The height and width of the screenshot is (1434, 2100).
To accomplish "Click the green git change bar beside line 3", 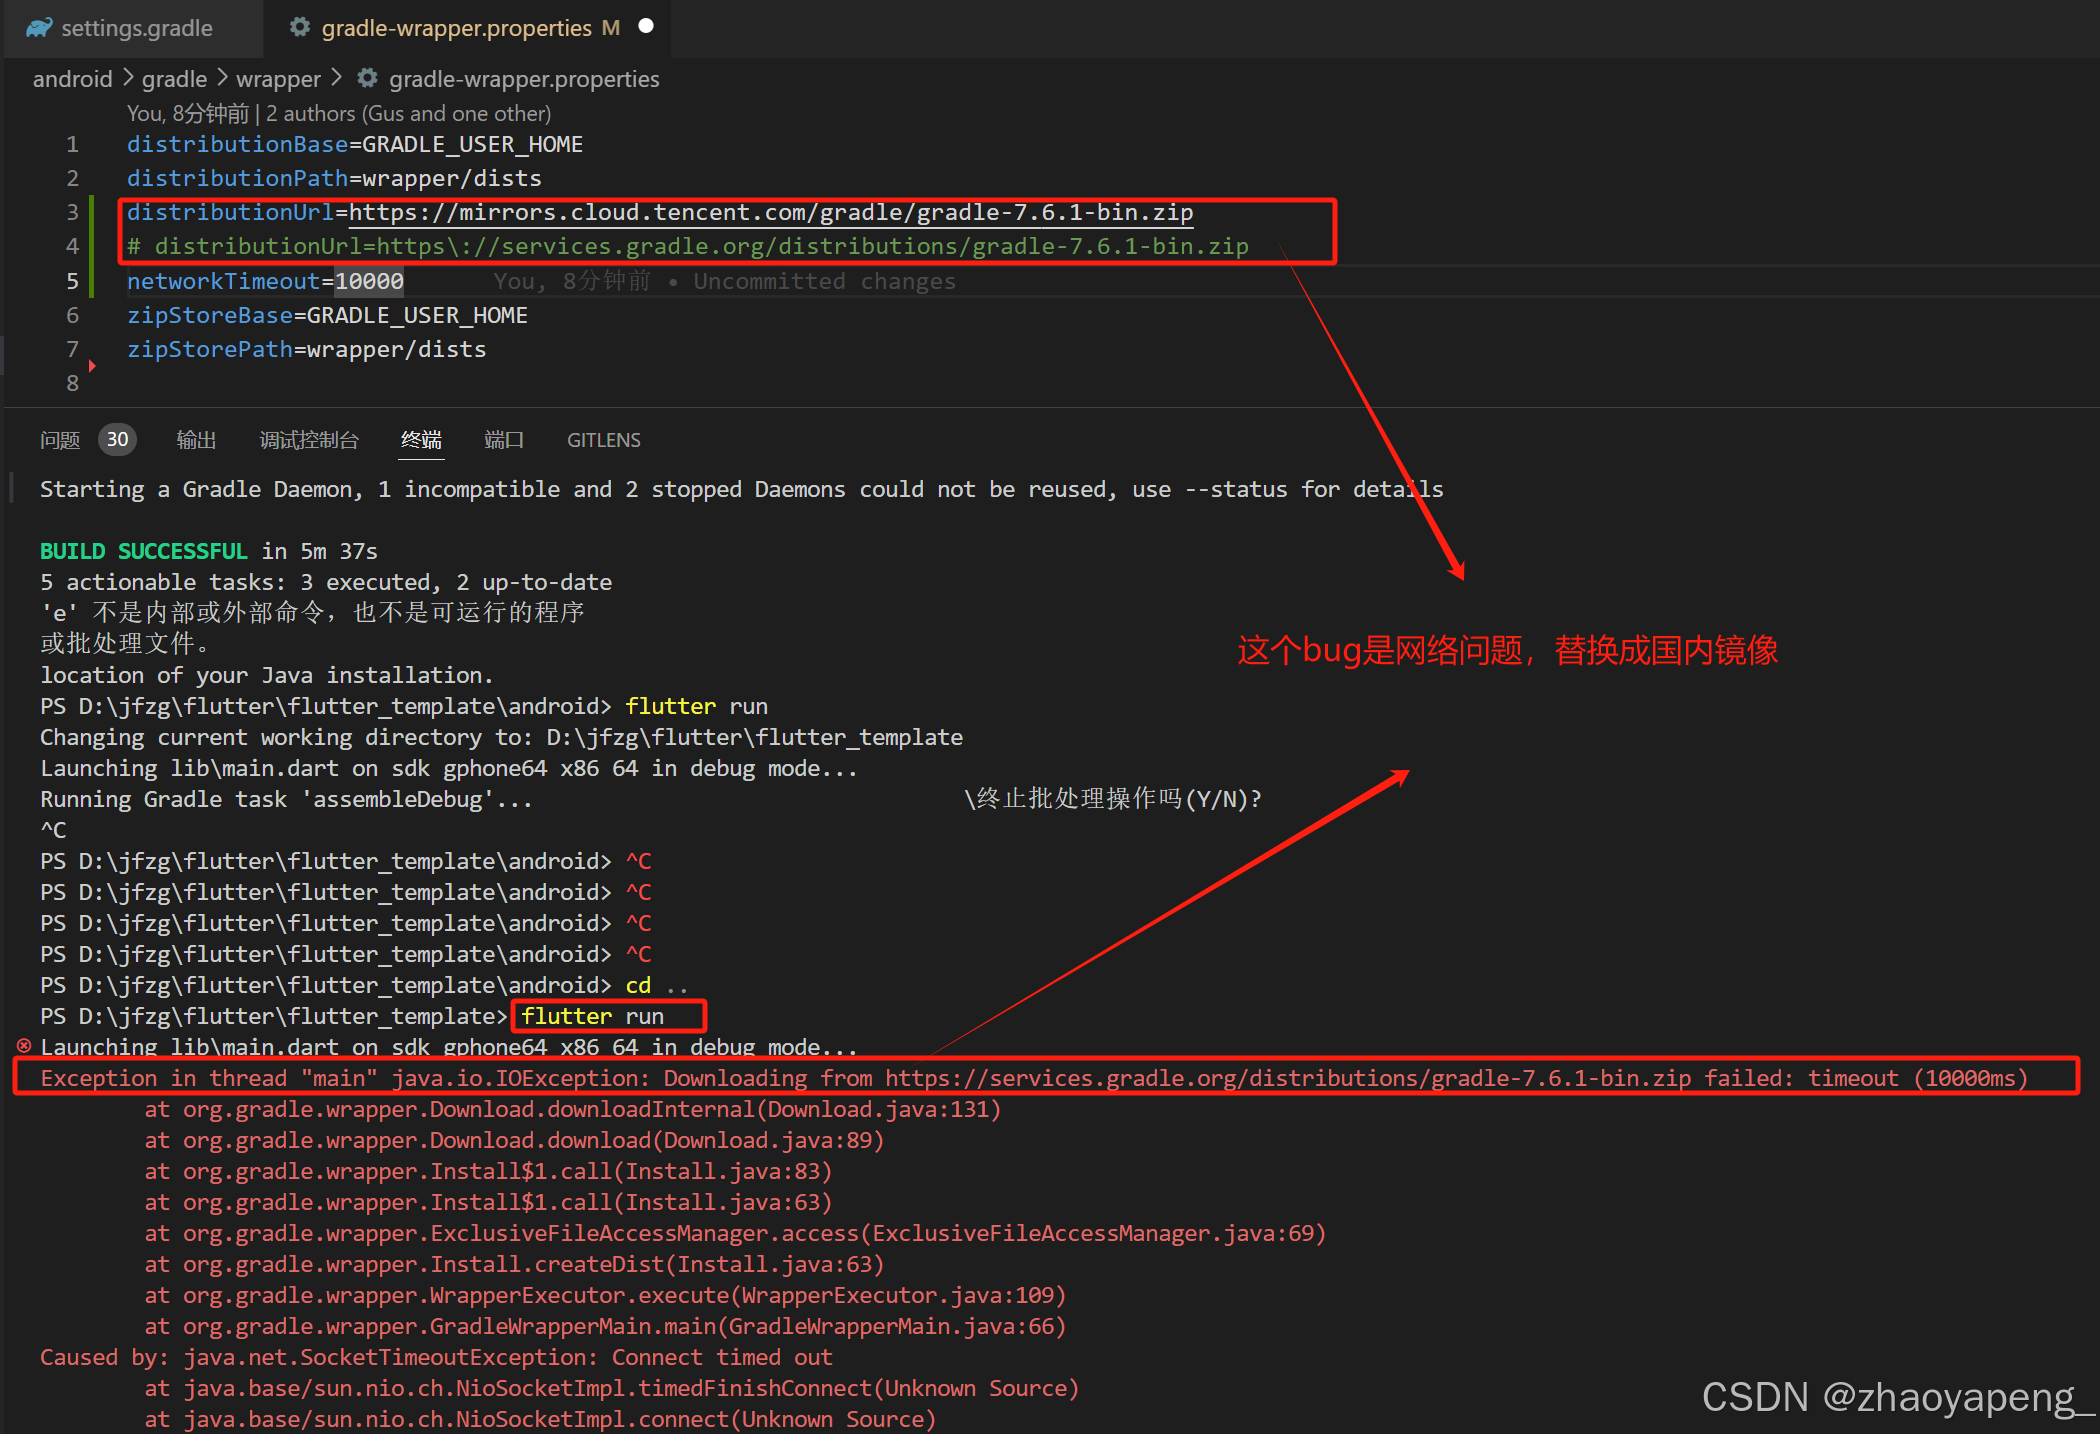I will [x=92, y=213].
